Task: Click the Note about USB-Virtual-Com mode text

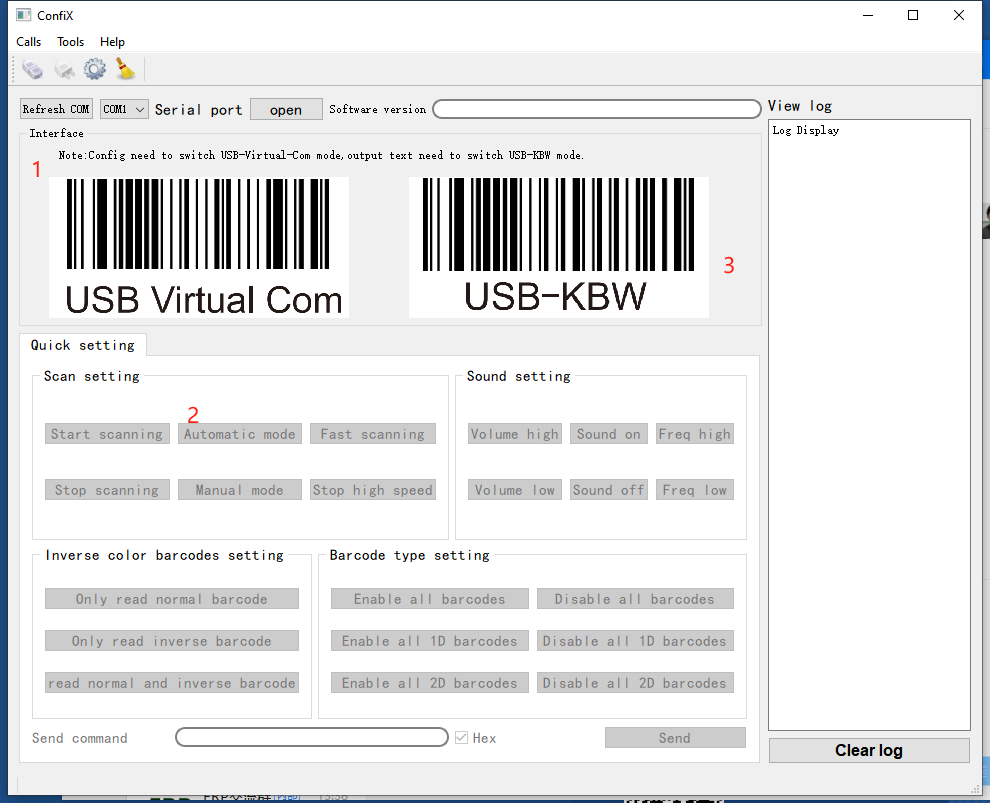Action: point(321,155)
